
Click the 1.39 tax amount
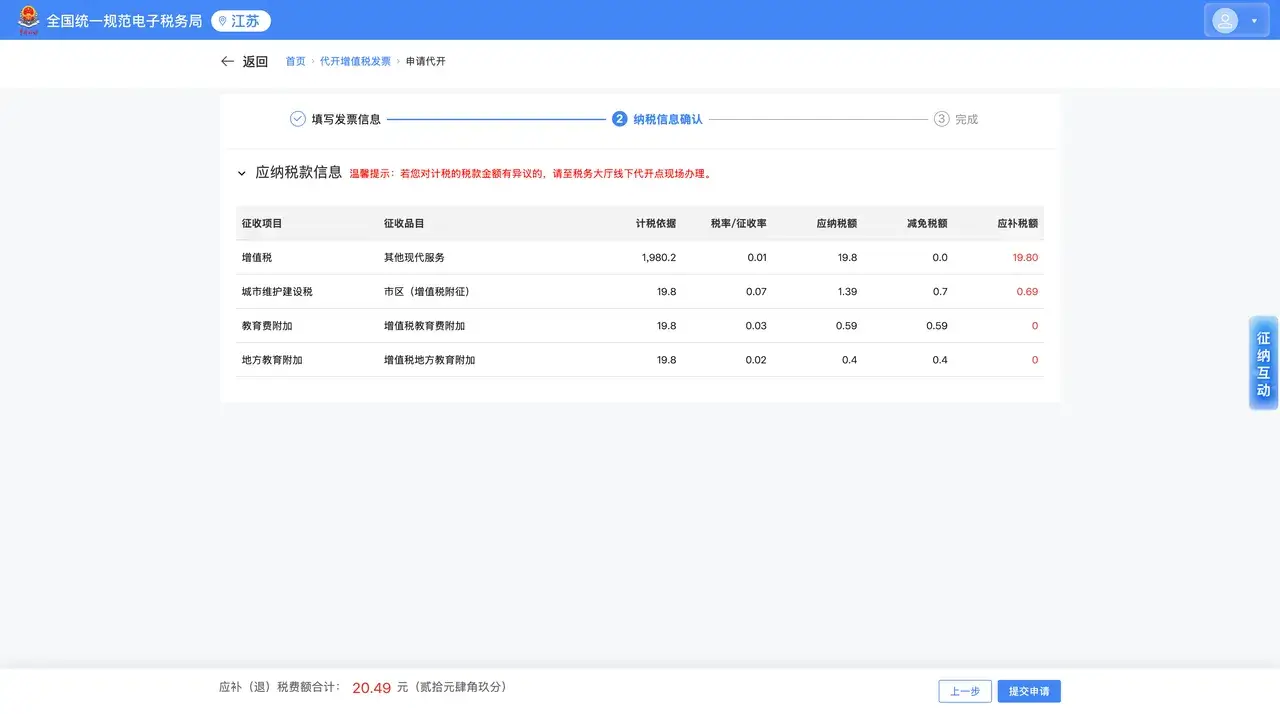(847, 292)
